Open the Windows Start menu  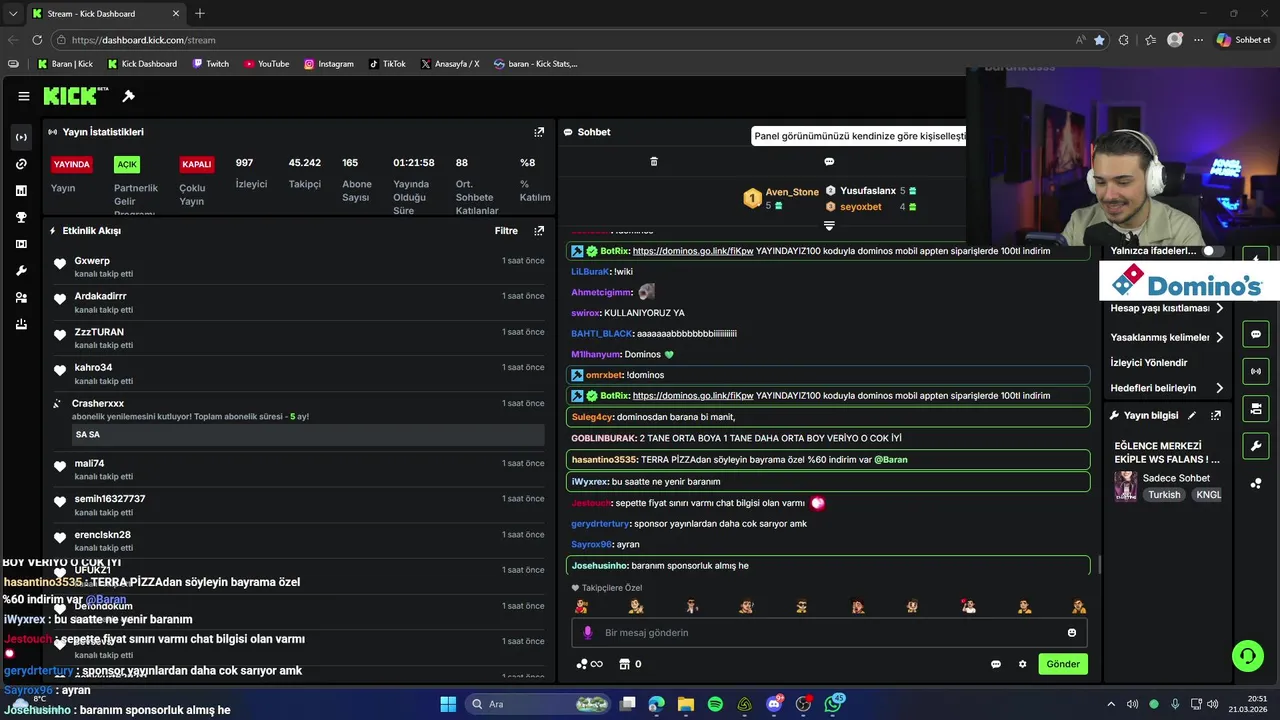(x=448, y=704)
